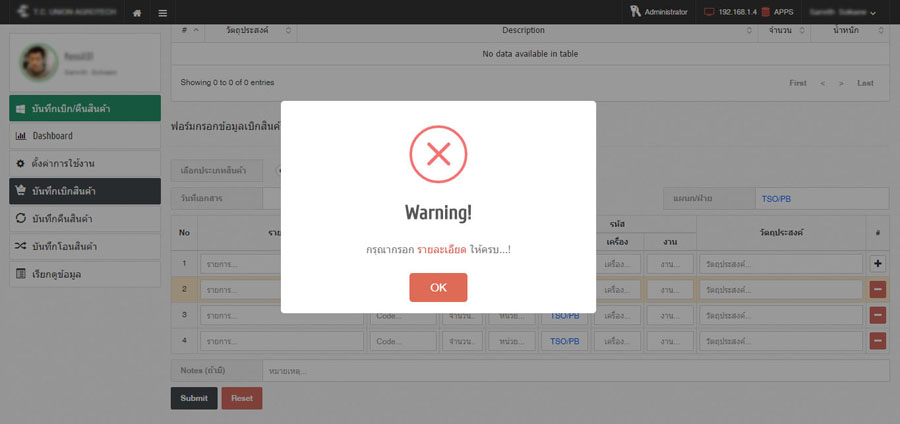Image resolution: width=900 pixels, height=424 pixels.
Task: Open ตั้งค่าการใช้งาน settings menu
Action: [85, 164]
